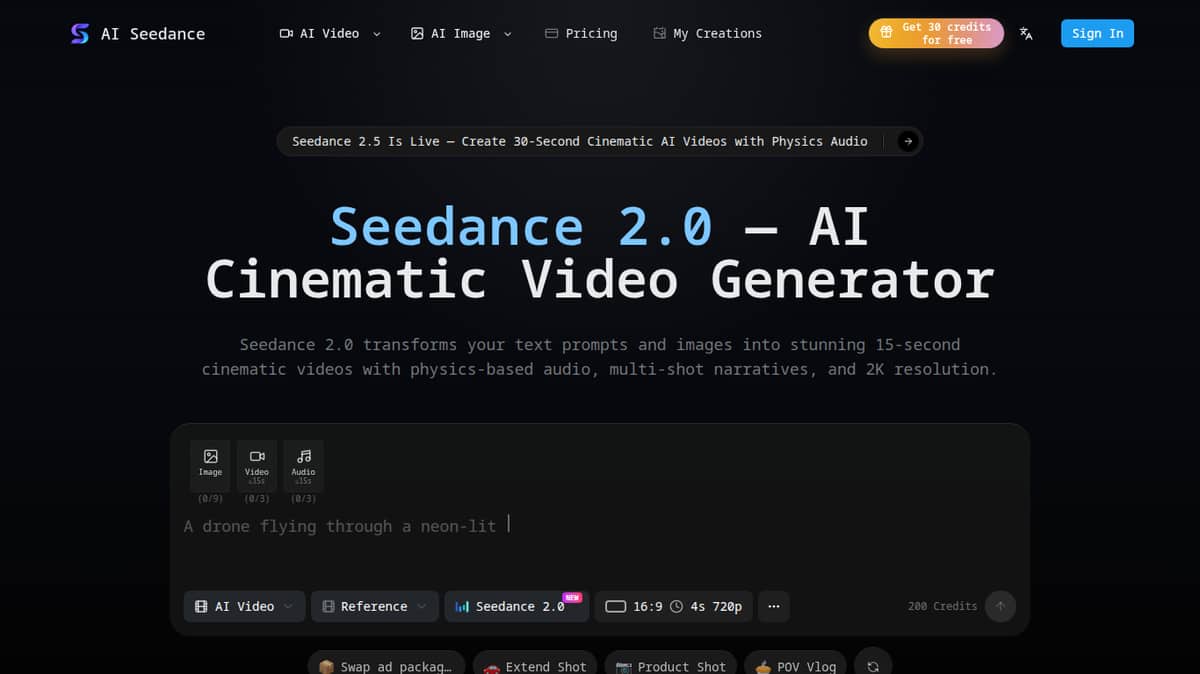Click the Seedance 2.0 heading text
The height and width of the screenshot is (674, 1200).
[x=521, y=226]
